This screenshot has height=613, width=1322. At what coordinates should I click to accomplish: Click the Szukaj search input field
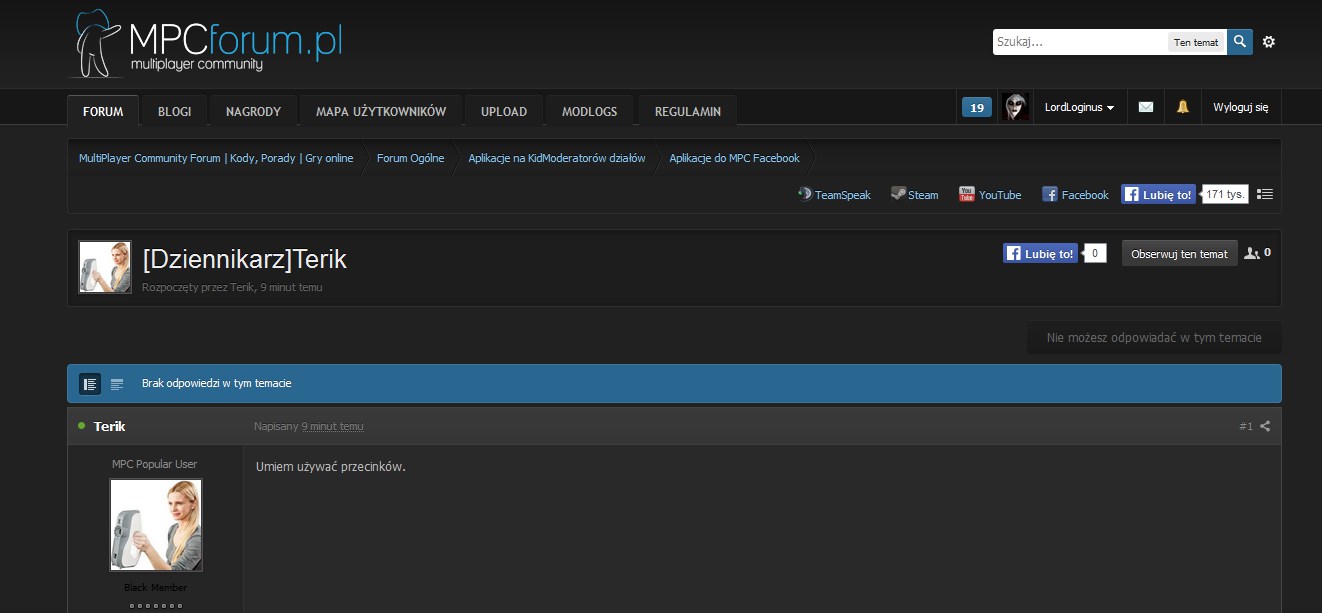(x=1080, y=42)
